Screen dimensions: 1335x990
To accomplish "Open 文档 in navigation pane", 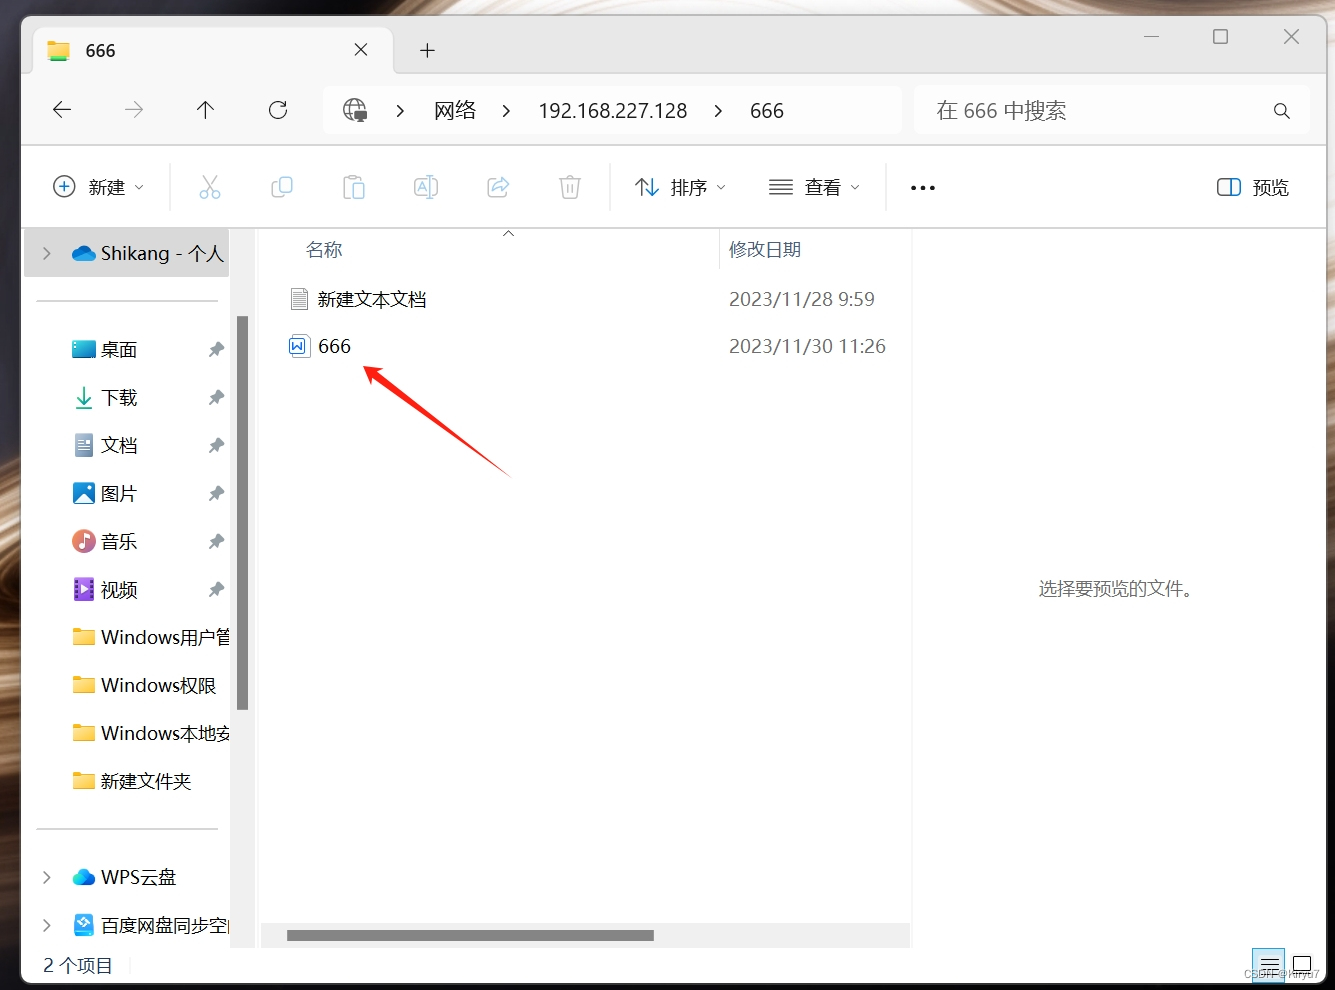I will (119, 445).
